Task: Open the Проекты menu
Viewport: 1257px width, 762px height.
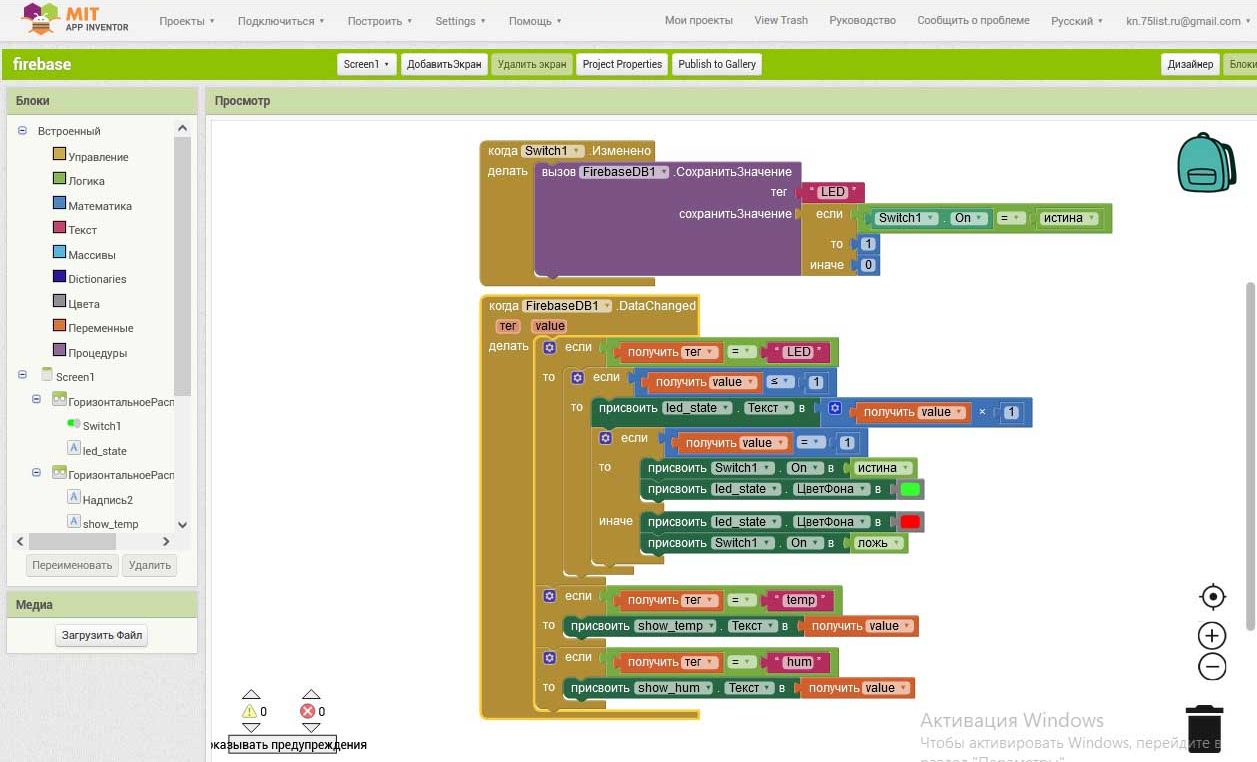Action: (187, 21)
